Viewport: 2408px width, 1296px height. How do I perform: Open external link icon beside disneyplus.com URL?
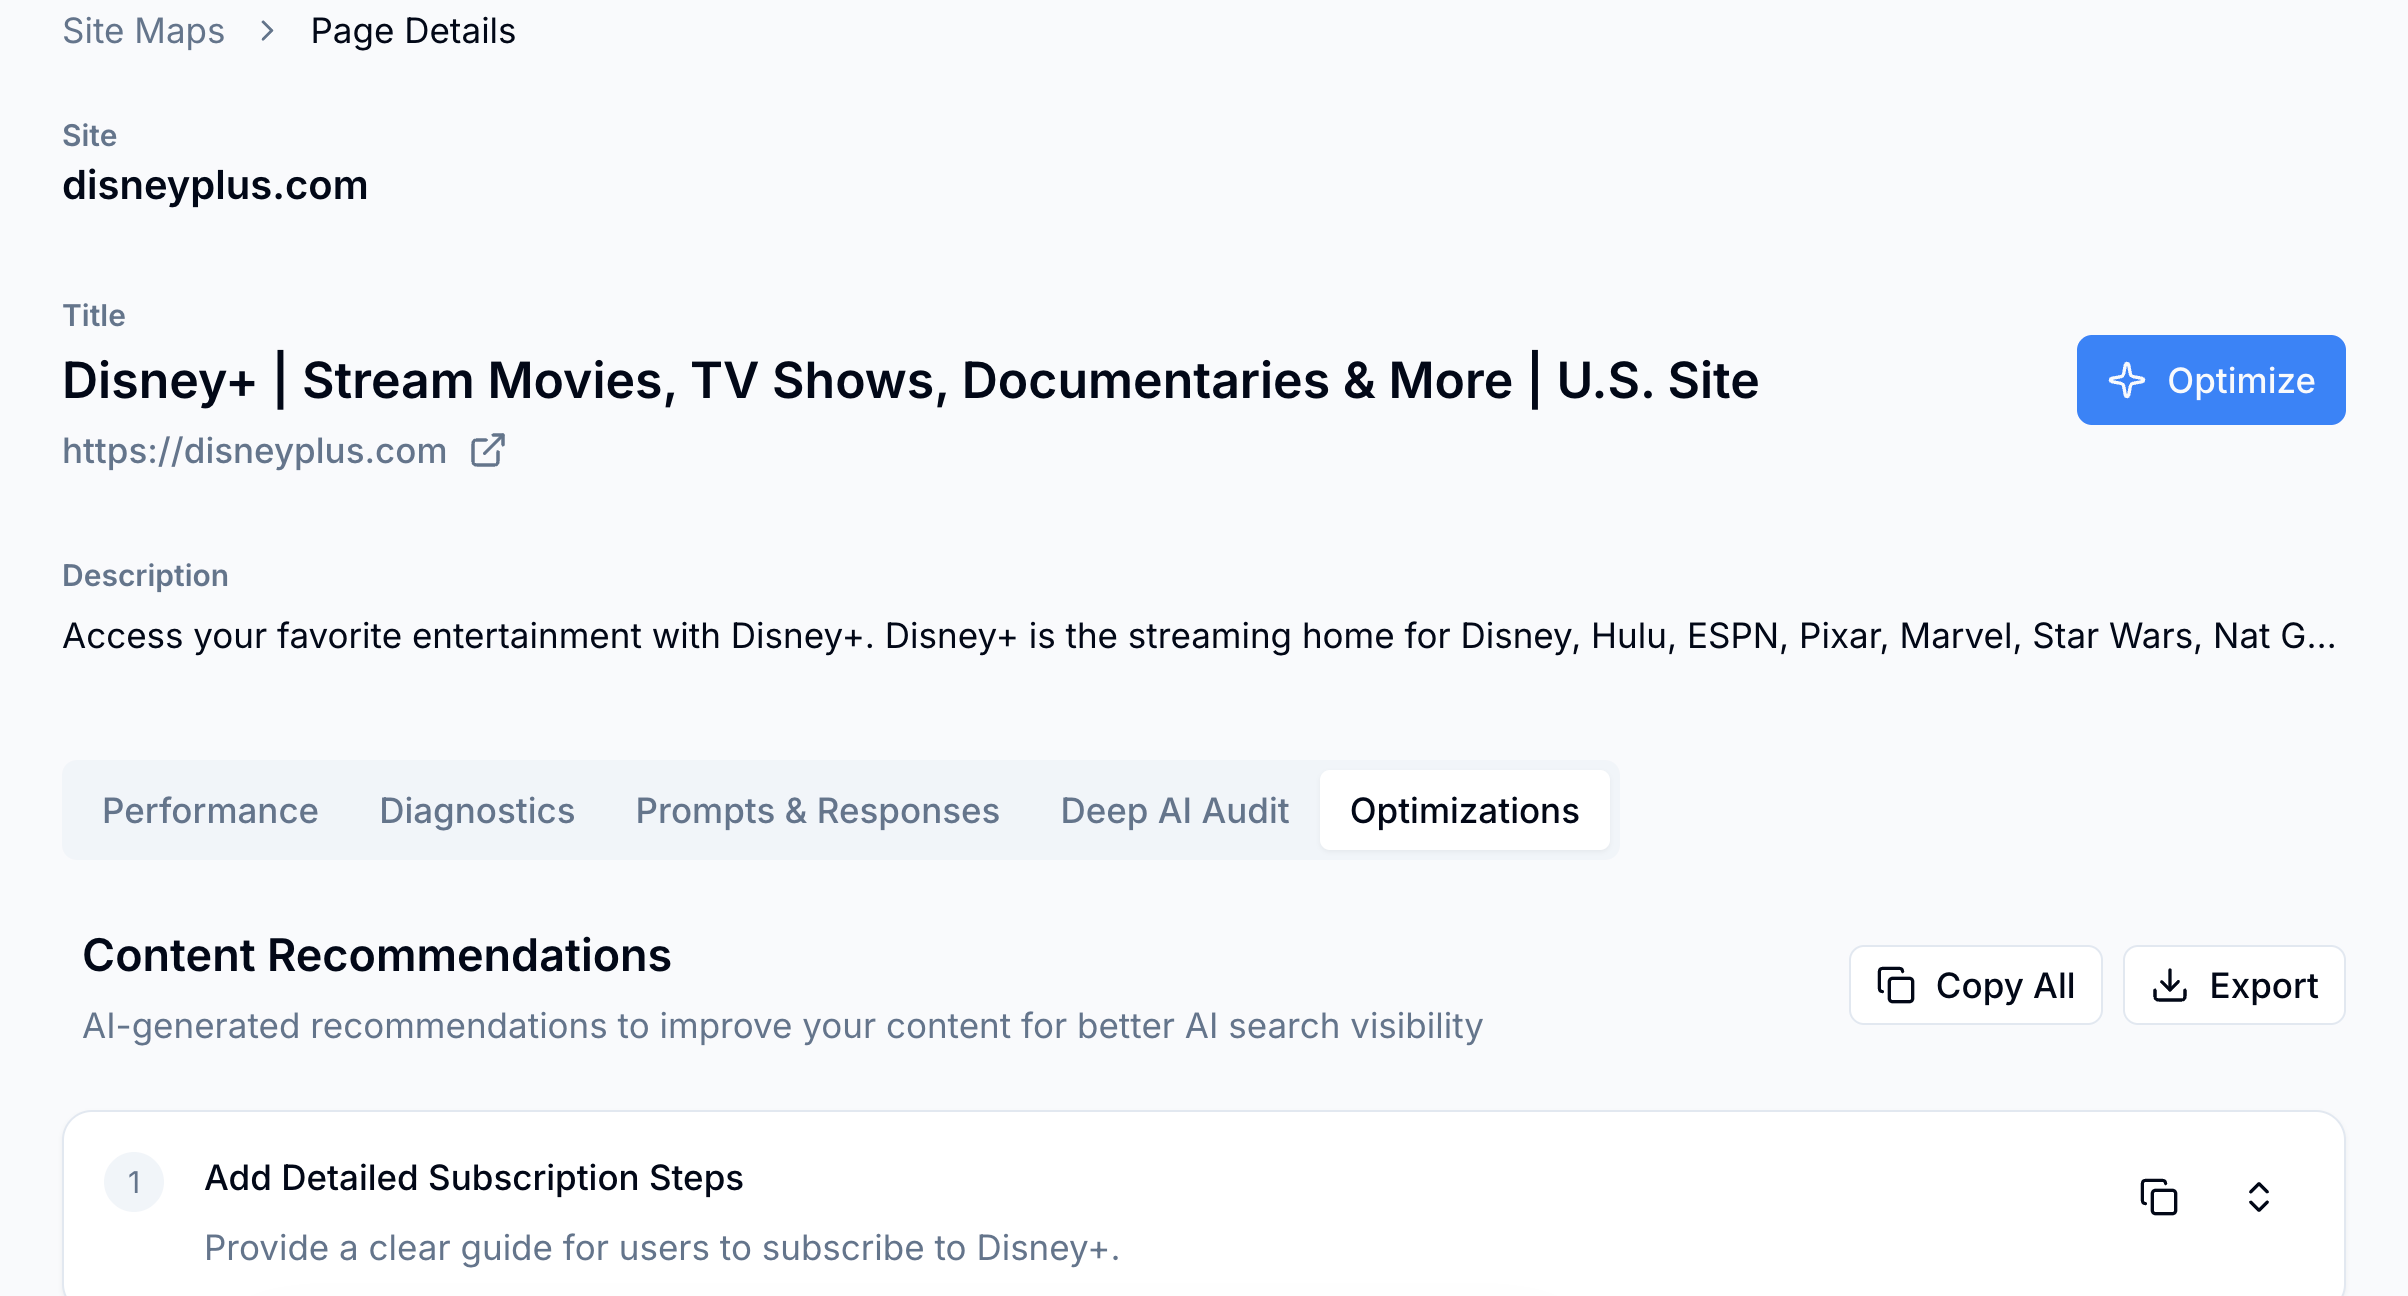[x=488, y=451]
